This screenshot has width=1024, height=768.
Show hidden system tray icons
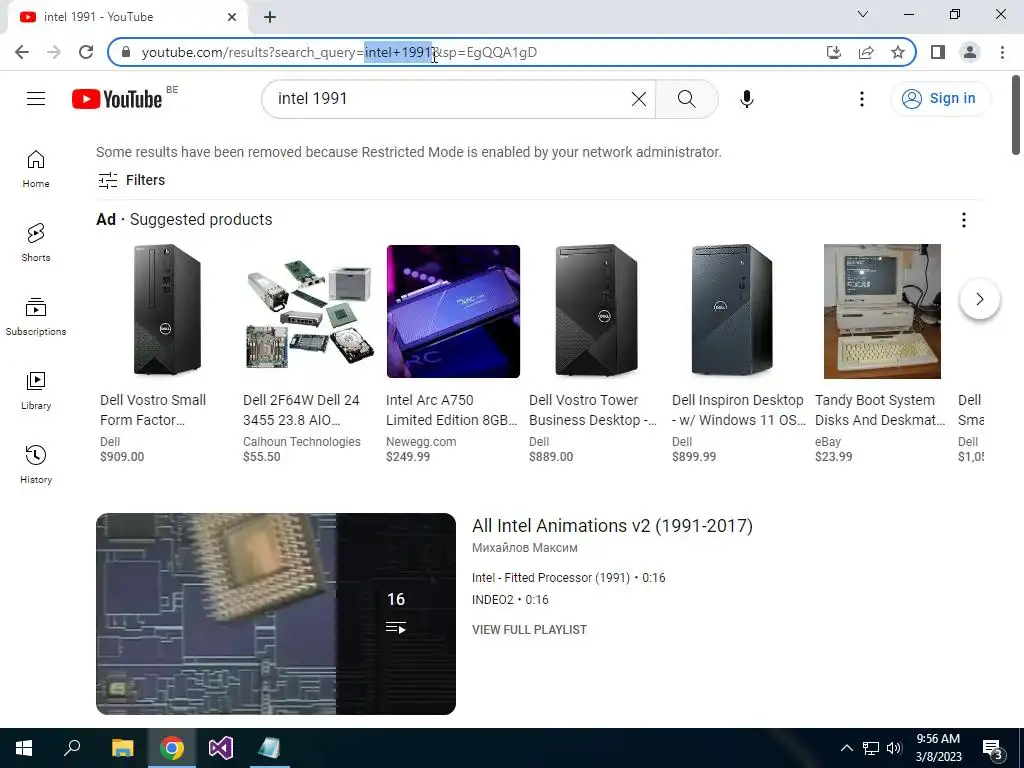click(846, 748)
